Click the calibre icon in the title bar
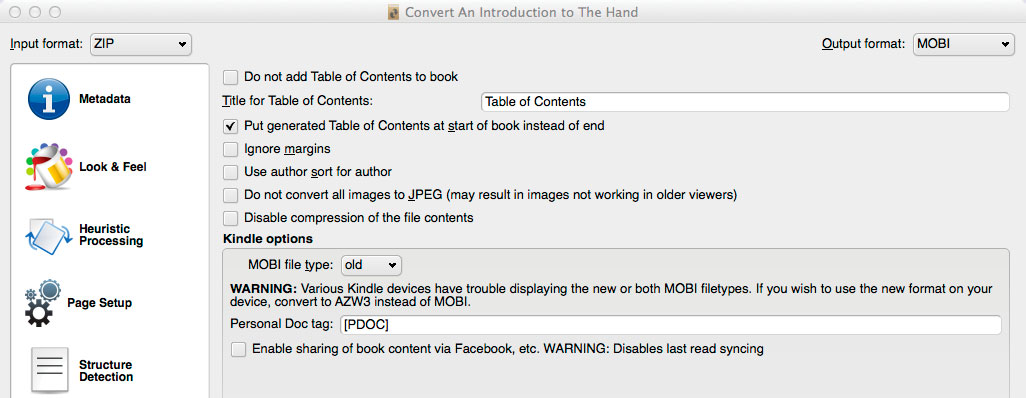 tap(394, 12)
